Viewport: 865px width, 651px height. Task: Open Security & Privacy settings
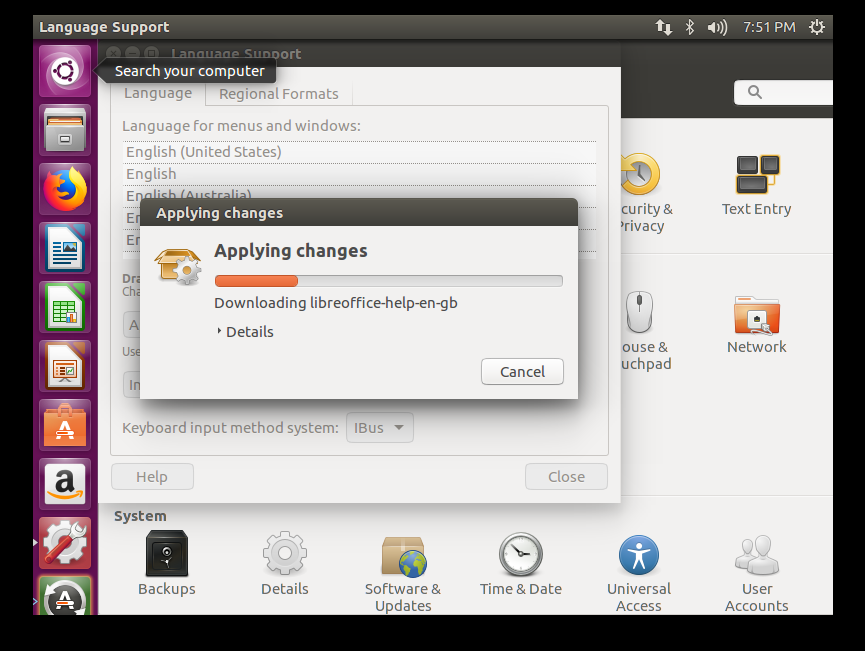(x=647, y=193)
